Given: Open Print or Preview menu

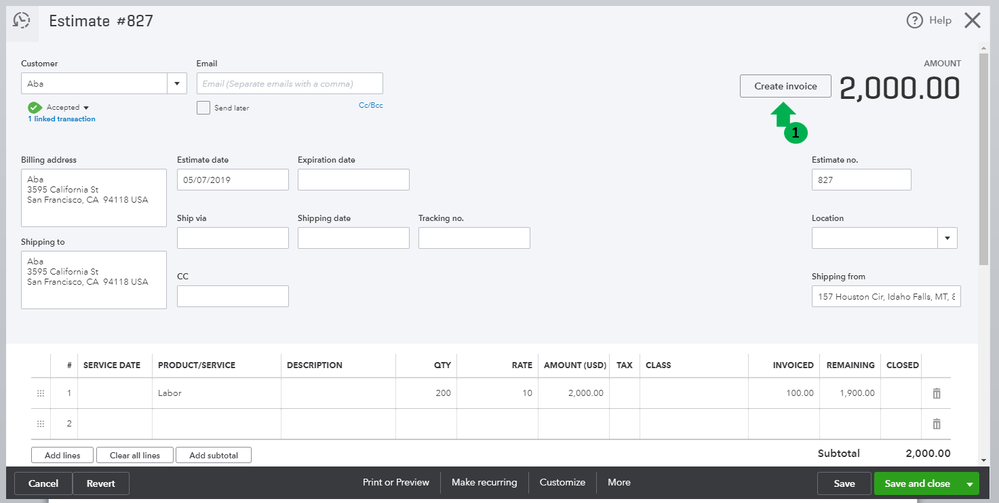Looking at the screenshot, I should (396, 482).
